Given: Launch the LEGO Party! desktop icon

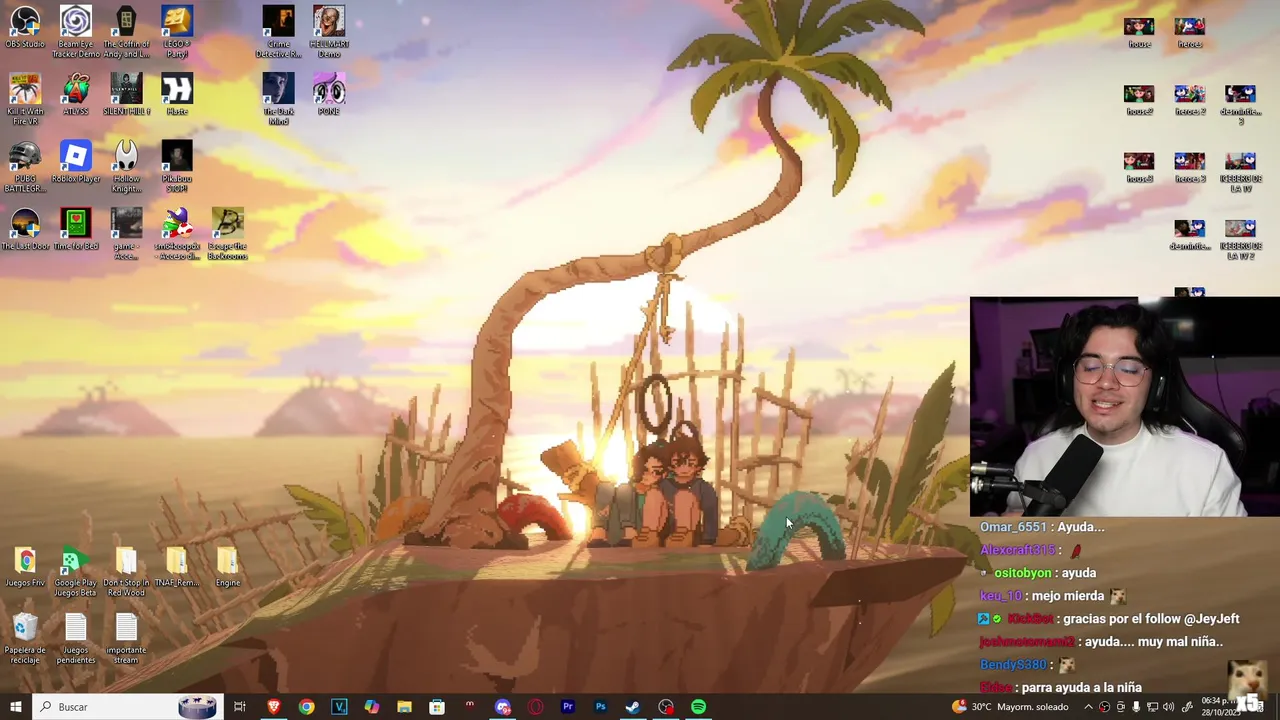Looking at the screenshot, I should pos(177,32).
